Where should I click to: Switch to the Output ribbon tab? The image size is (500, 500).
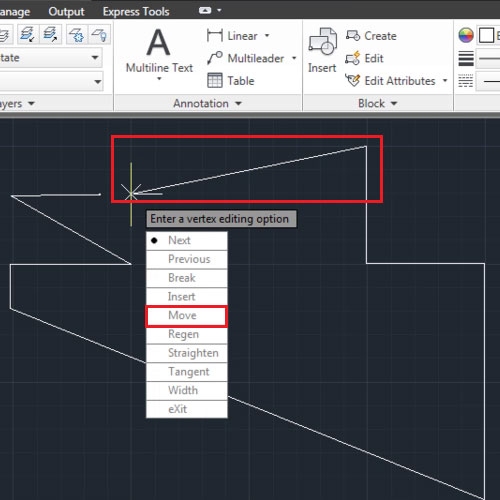coord(66,12)
